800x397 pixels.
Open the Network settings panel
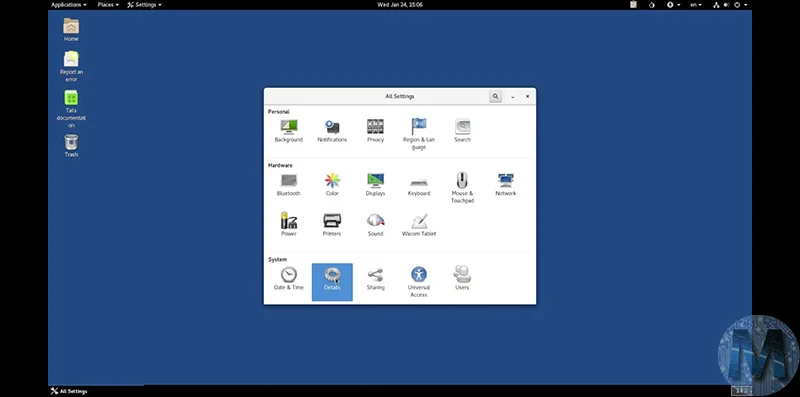click(506, 185)
